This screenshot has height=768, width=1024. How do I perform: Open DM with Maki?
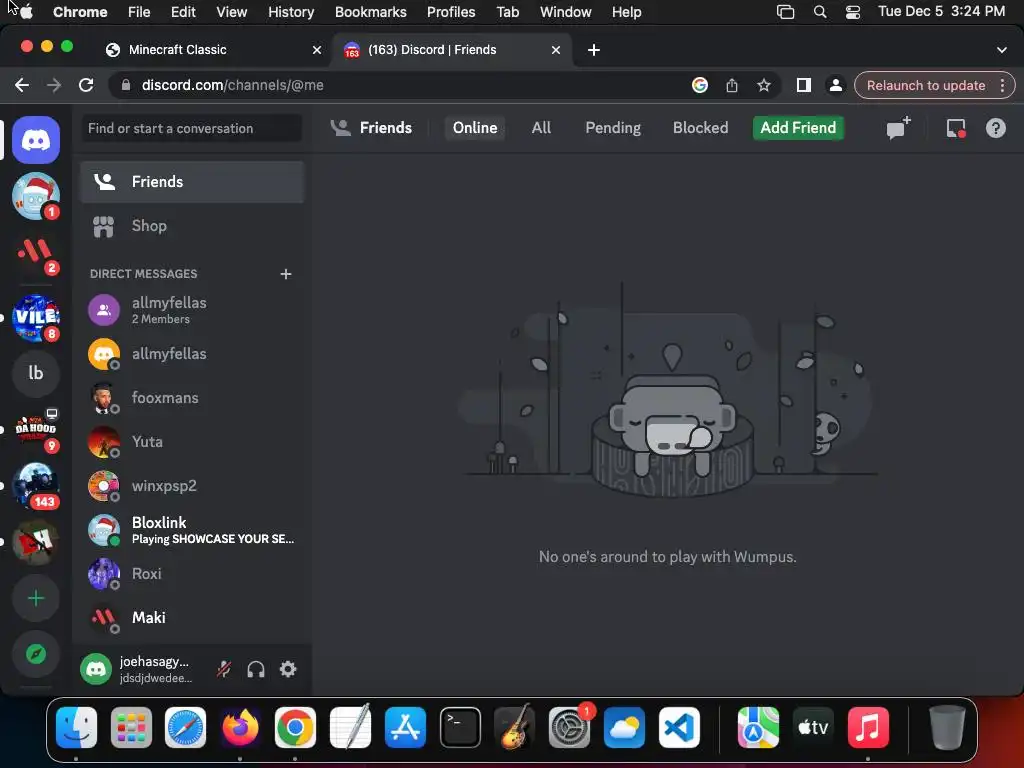click(x=192, y=618)
